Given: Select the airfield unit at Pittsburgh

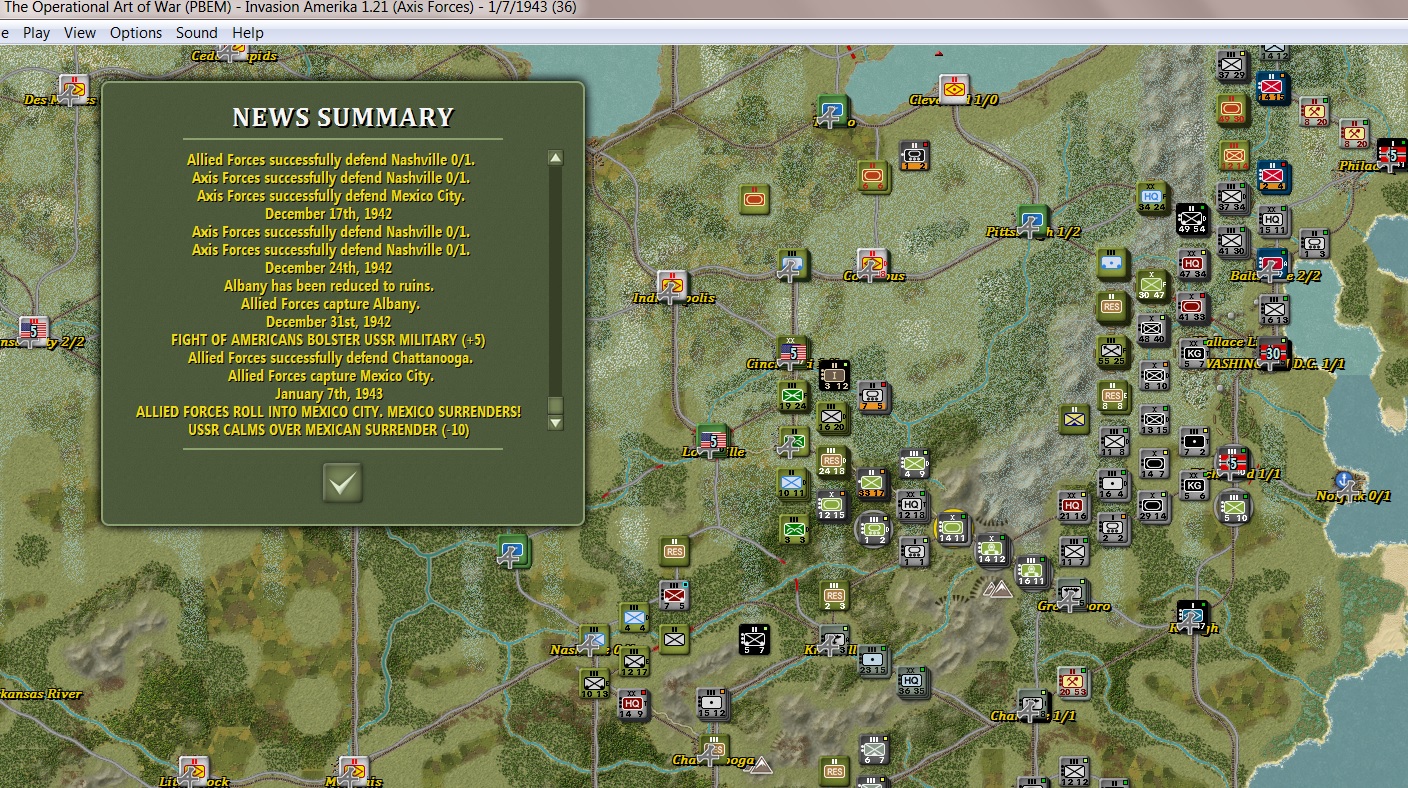Looking at the screenshot, I should (1033, 221).
